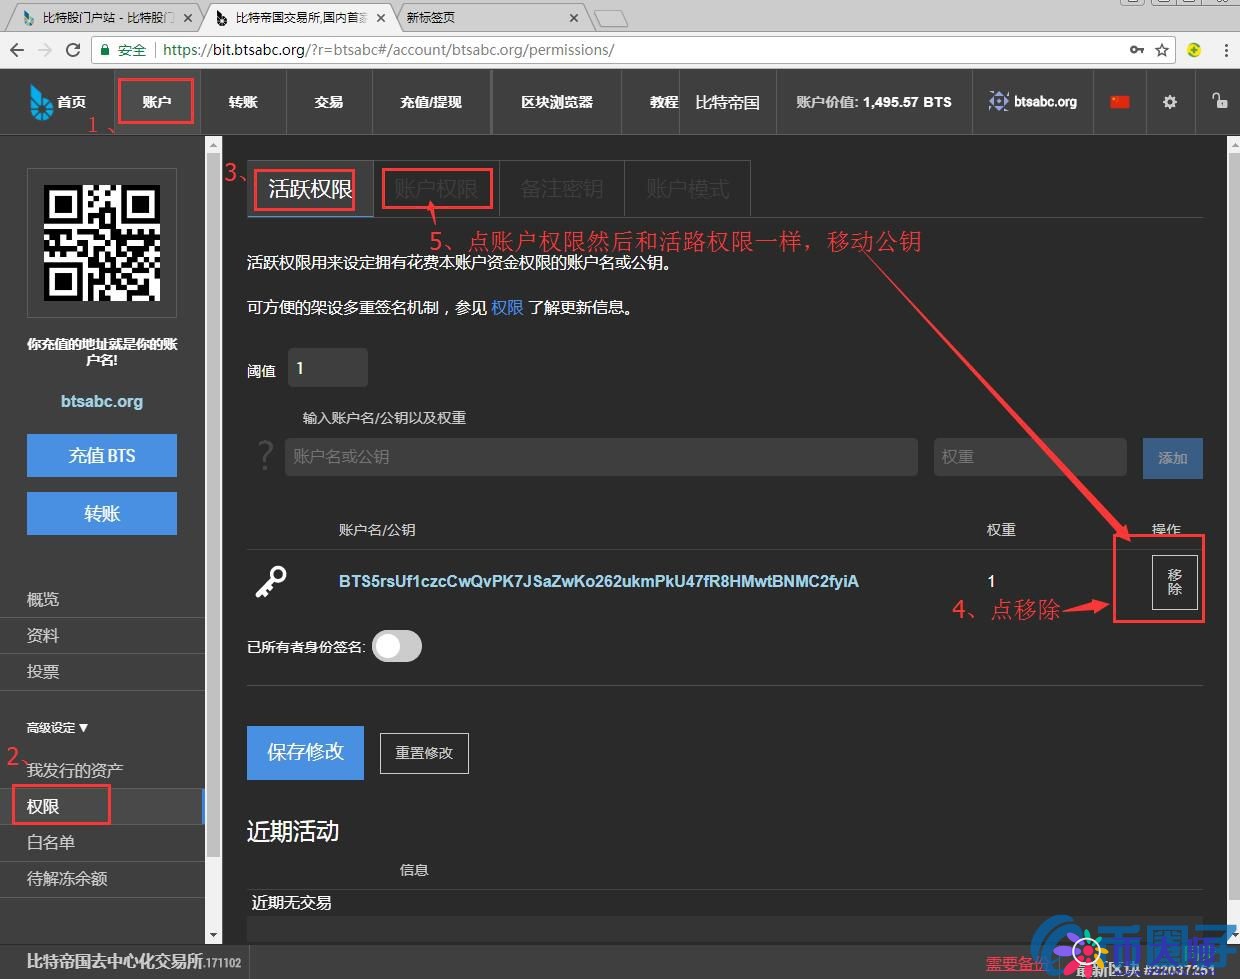Open the 权限 link in the description
Screen dimensions: 1240x979
click(x=506, y=307)
